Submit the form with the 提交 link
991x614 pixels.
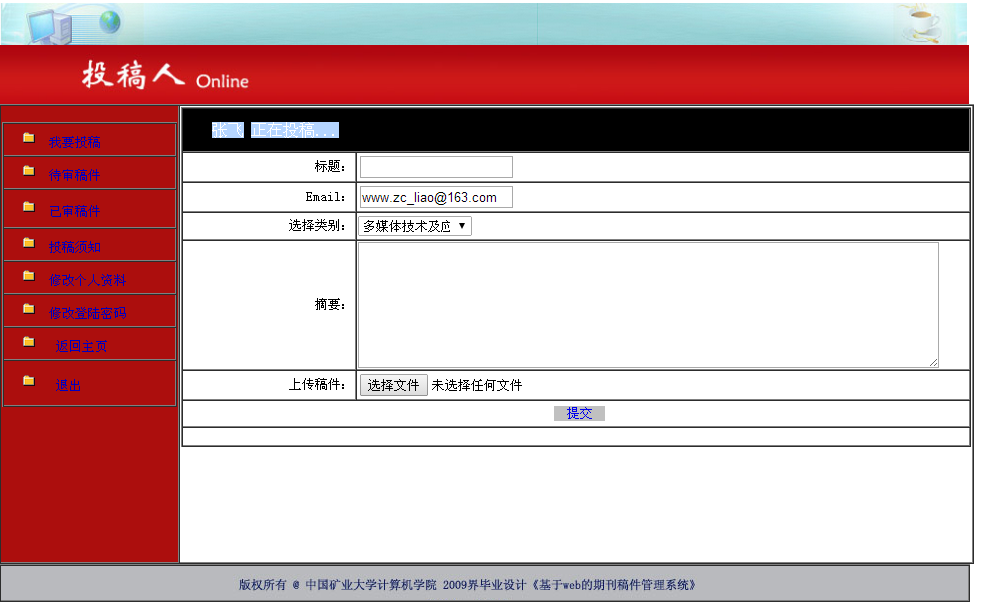click(x=579, y=413)
